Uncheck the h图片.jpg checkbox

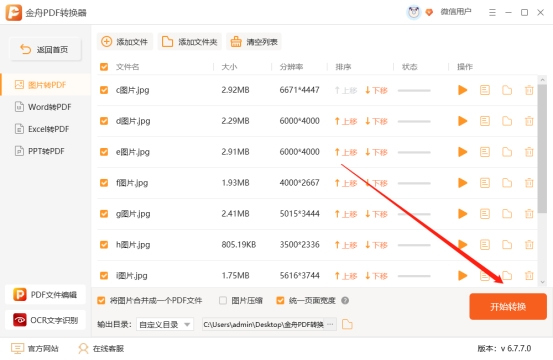coord(104,245)
